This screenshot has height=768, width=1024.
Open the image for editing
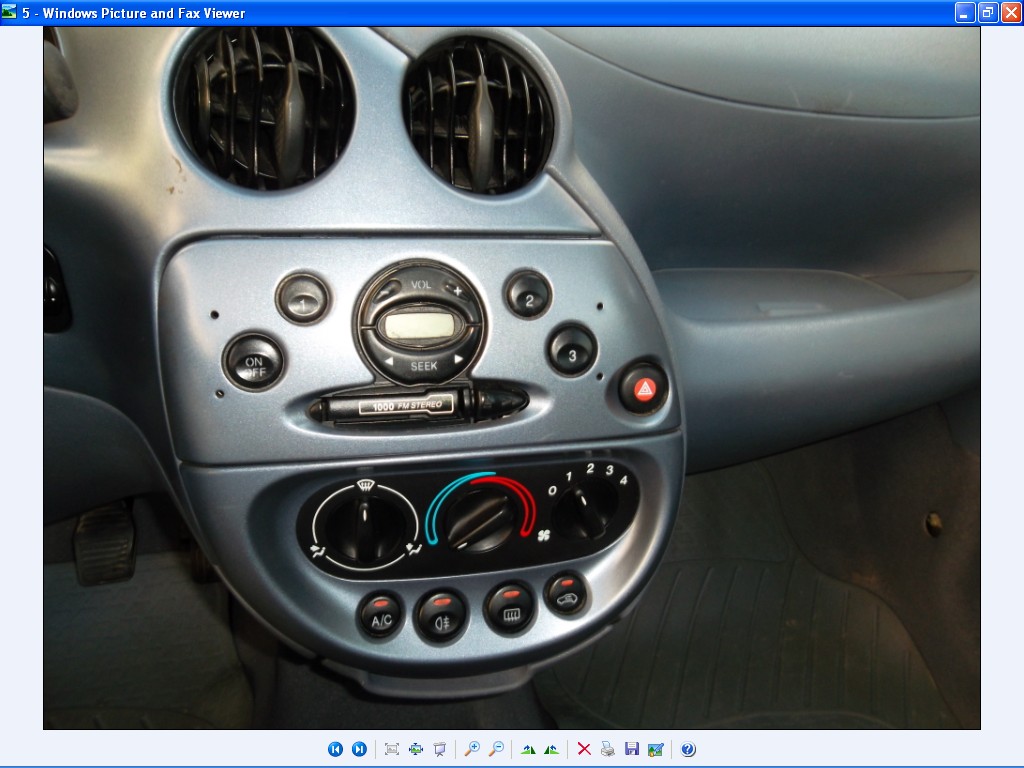tap(656, 749)
